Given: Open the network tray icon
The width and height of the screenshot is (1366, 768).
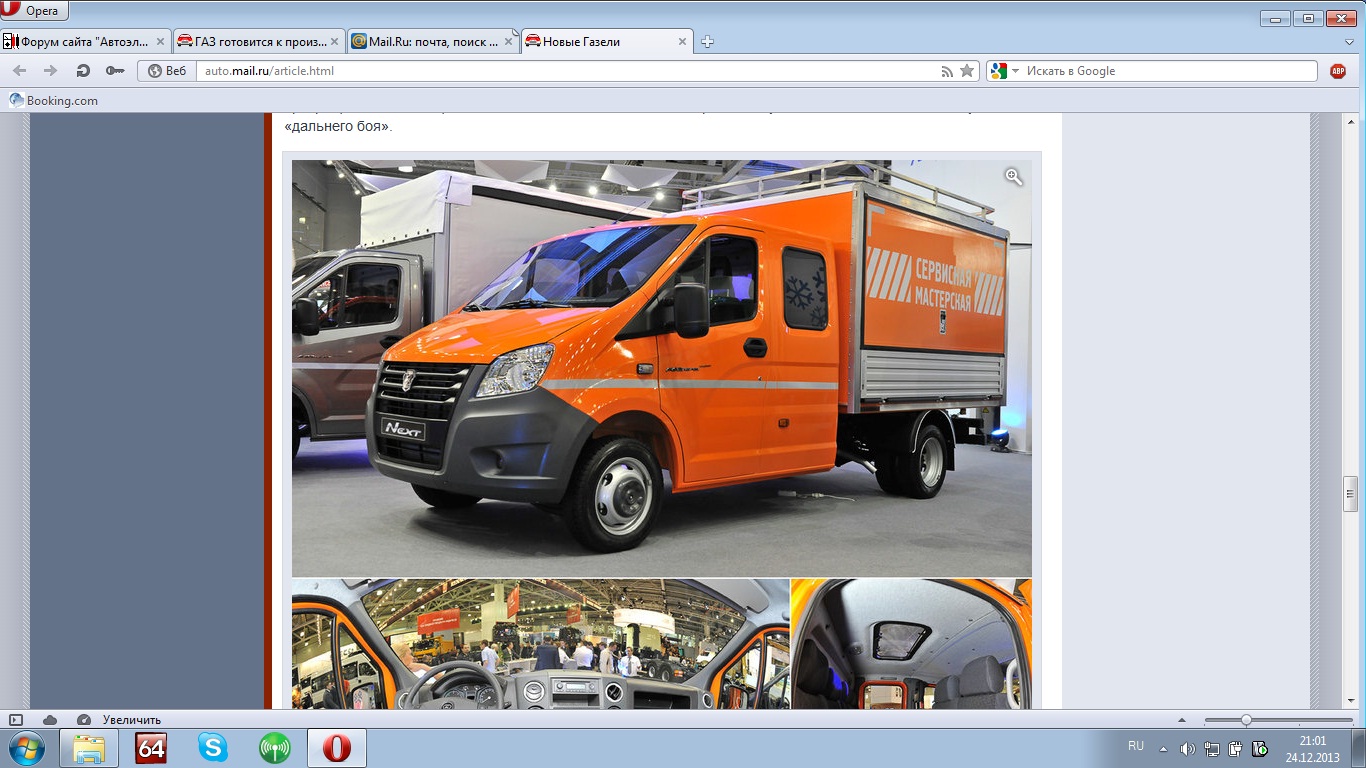Looking at the screenshot, I should 1212,748.
